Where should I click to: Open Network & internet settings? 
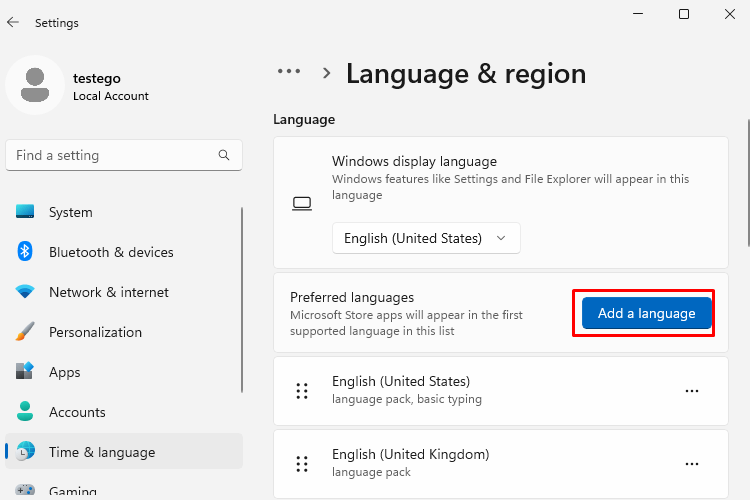point(124,292)
